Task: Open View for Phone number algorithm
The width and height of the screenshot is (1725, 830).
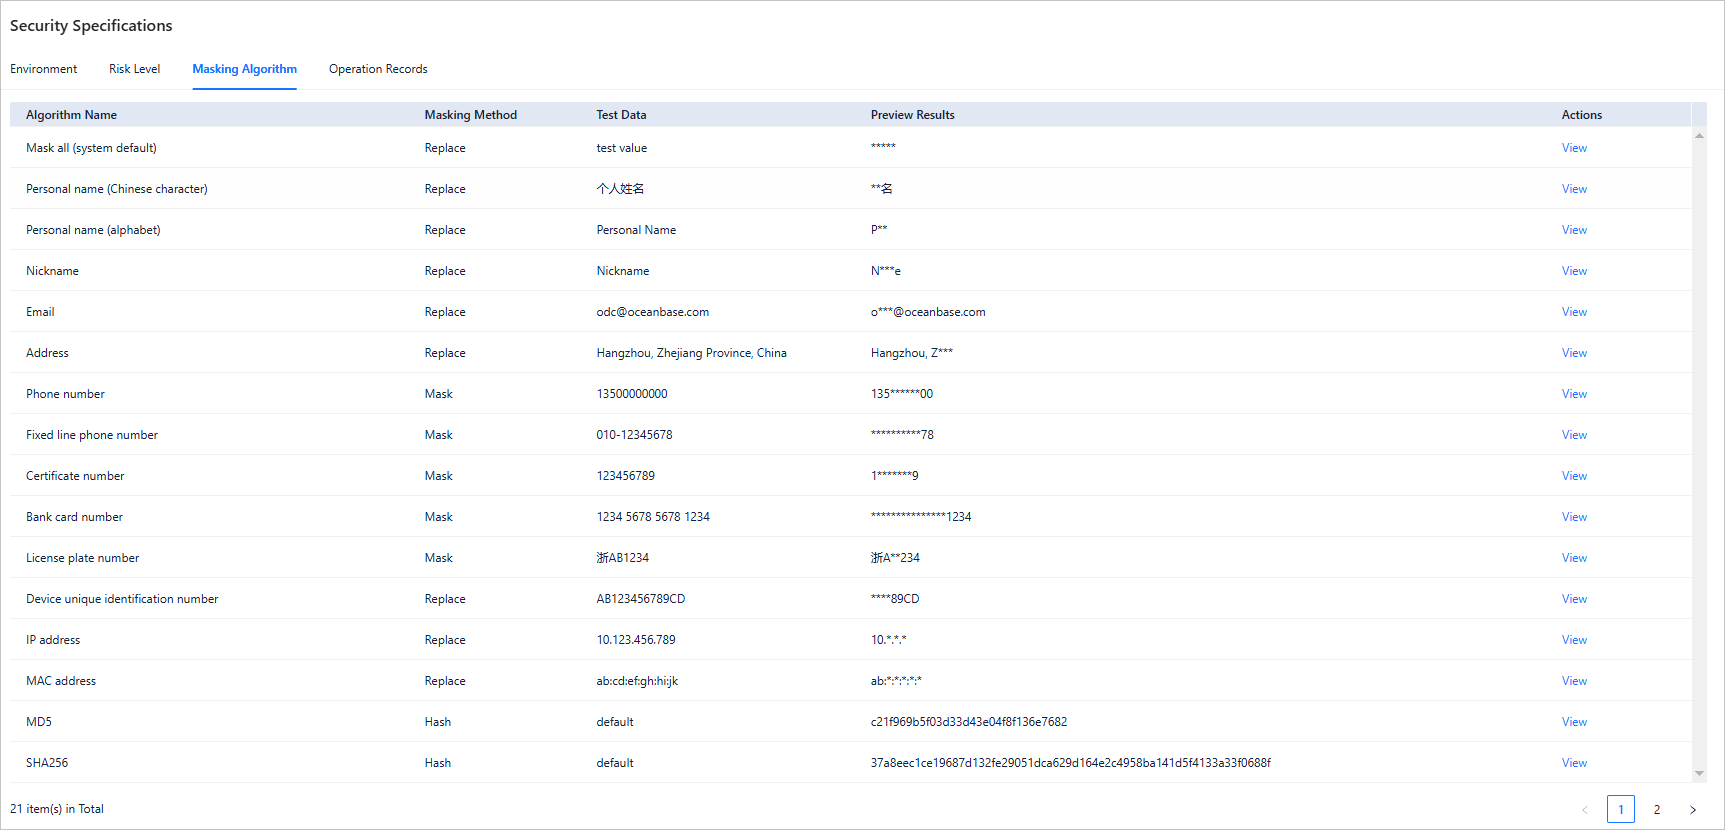Action: pyautogui.click(x=1574, y=394)
